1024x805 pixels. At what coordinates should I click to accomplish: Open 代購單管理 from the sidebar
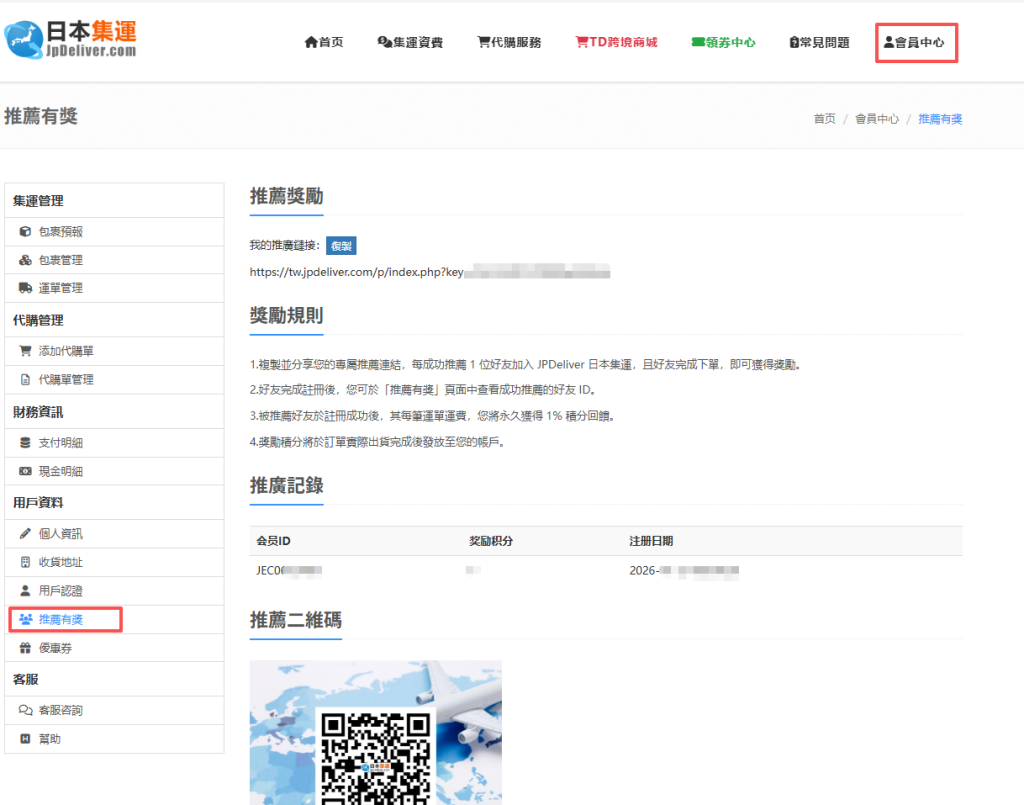coord(66,380)
